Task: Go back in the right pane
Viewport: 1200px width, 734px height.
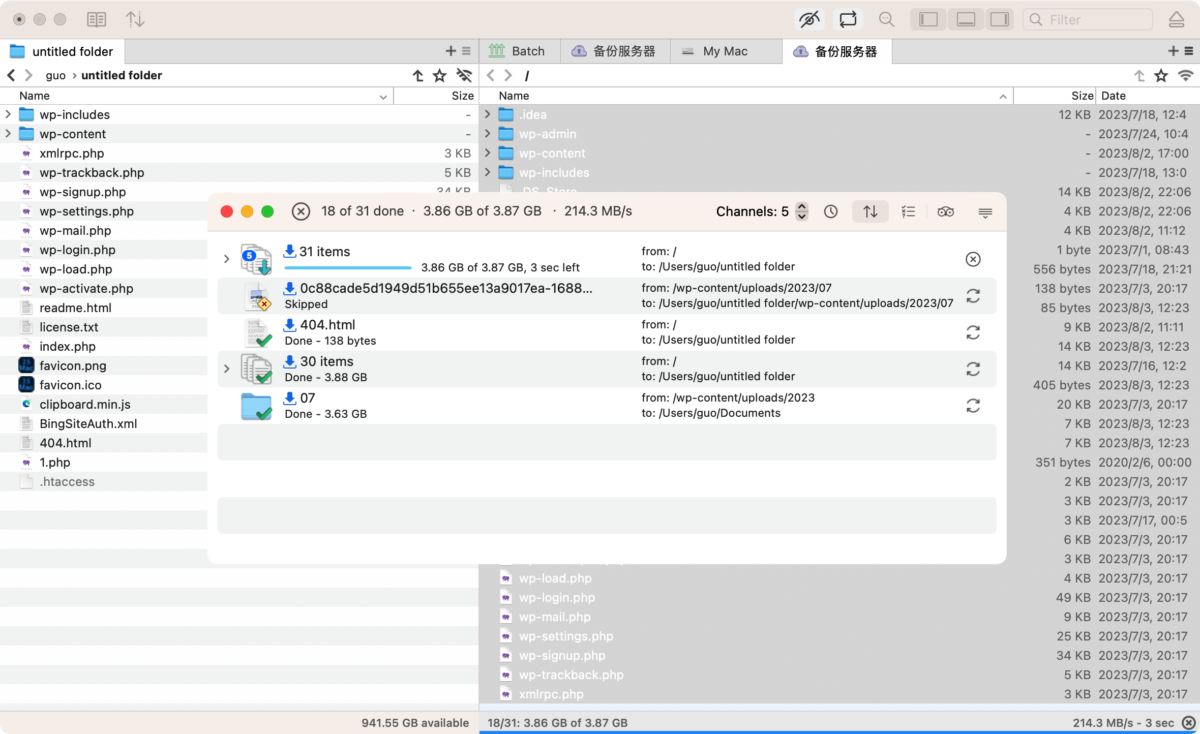Action: [490, 75]
